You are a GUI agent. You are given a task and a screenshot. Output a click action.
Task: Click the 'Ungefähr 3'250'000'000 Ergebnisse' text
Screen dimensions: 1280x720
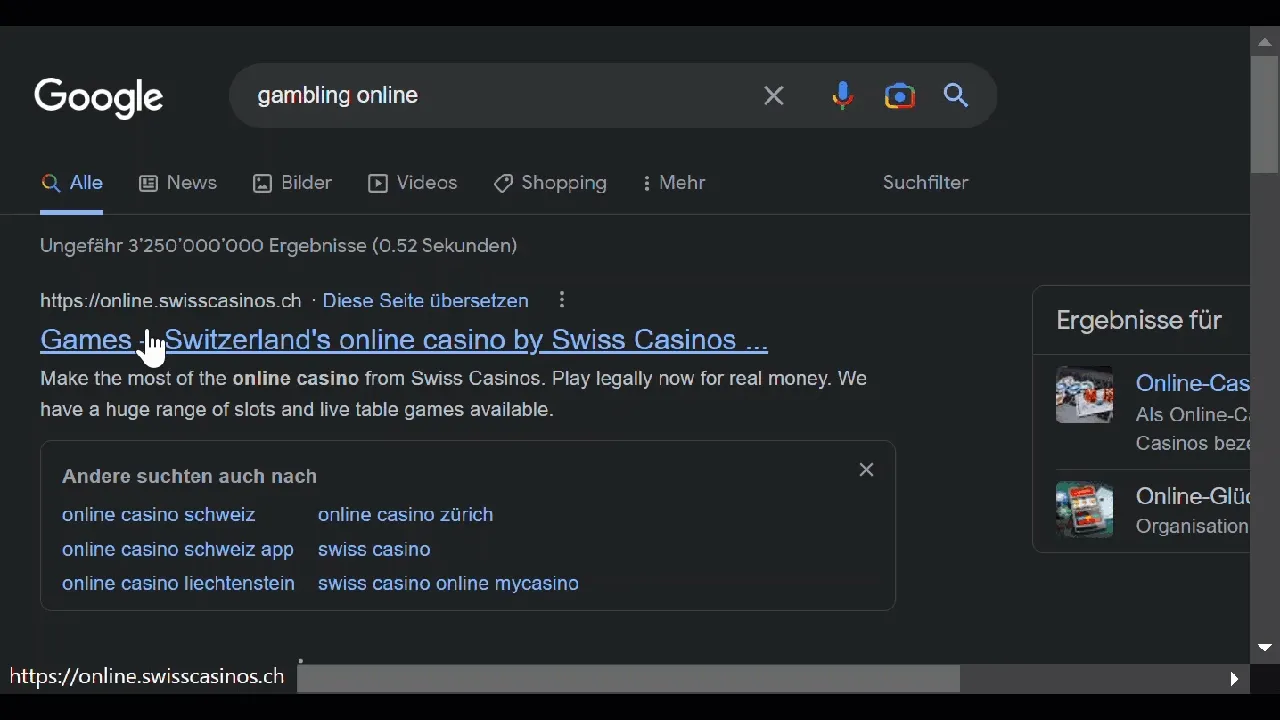279,246
